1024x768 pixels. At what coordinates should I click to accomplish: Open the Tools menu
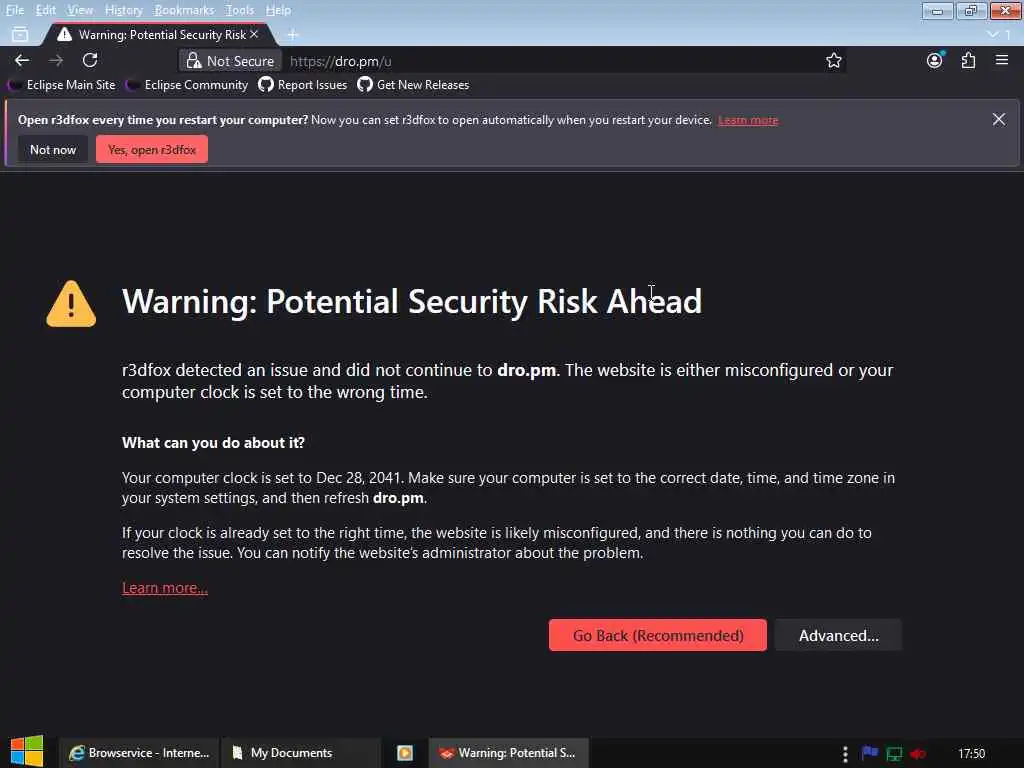240,10
